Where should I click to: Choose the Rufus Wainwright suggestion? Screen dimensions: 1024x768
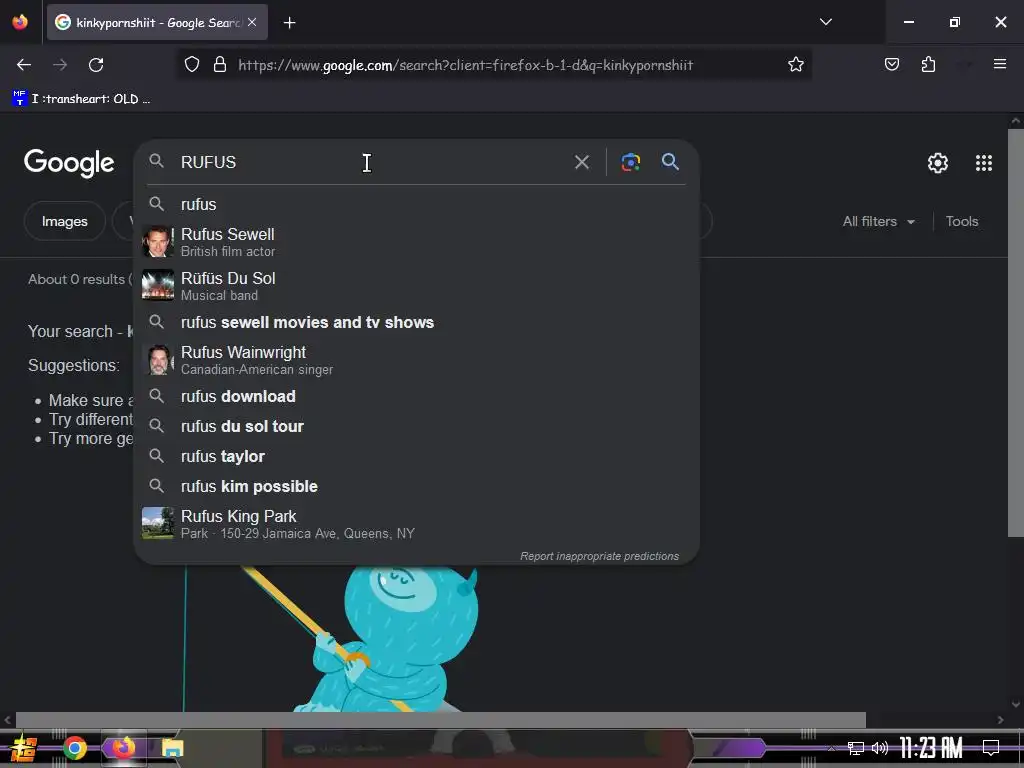coord(416,360)
